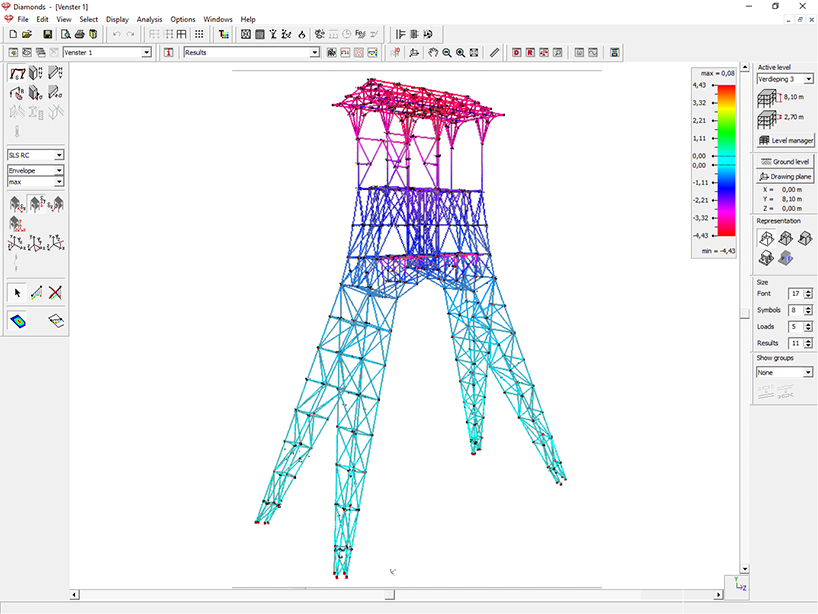
Task: Toggle the red crossed-out results tool
Action: 56,293
